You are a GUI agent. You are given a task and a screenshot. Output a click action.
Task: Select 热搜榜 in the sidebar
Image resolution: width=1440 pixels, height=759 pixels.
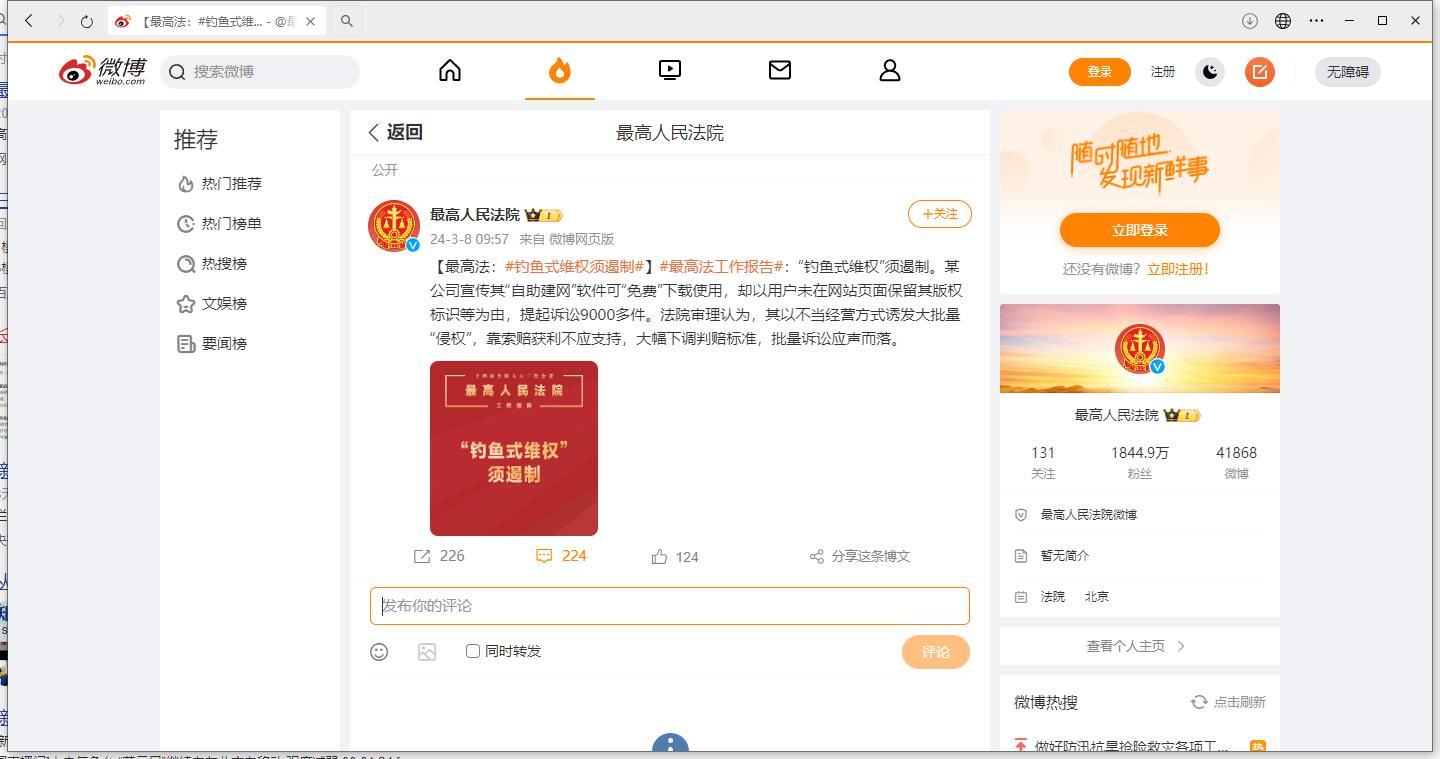click(x=223, y=264)
